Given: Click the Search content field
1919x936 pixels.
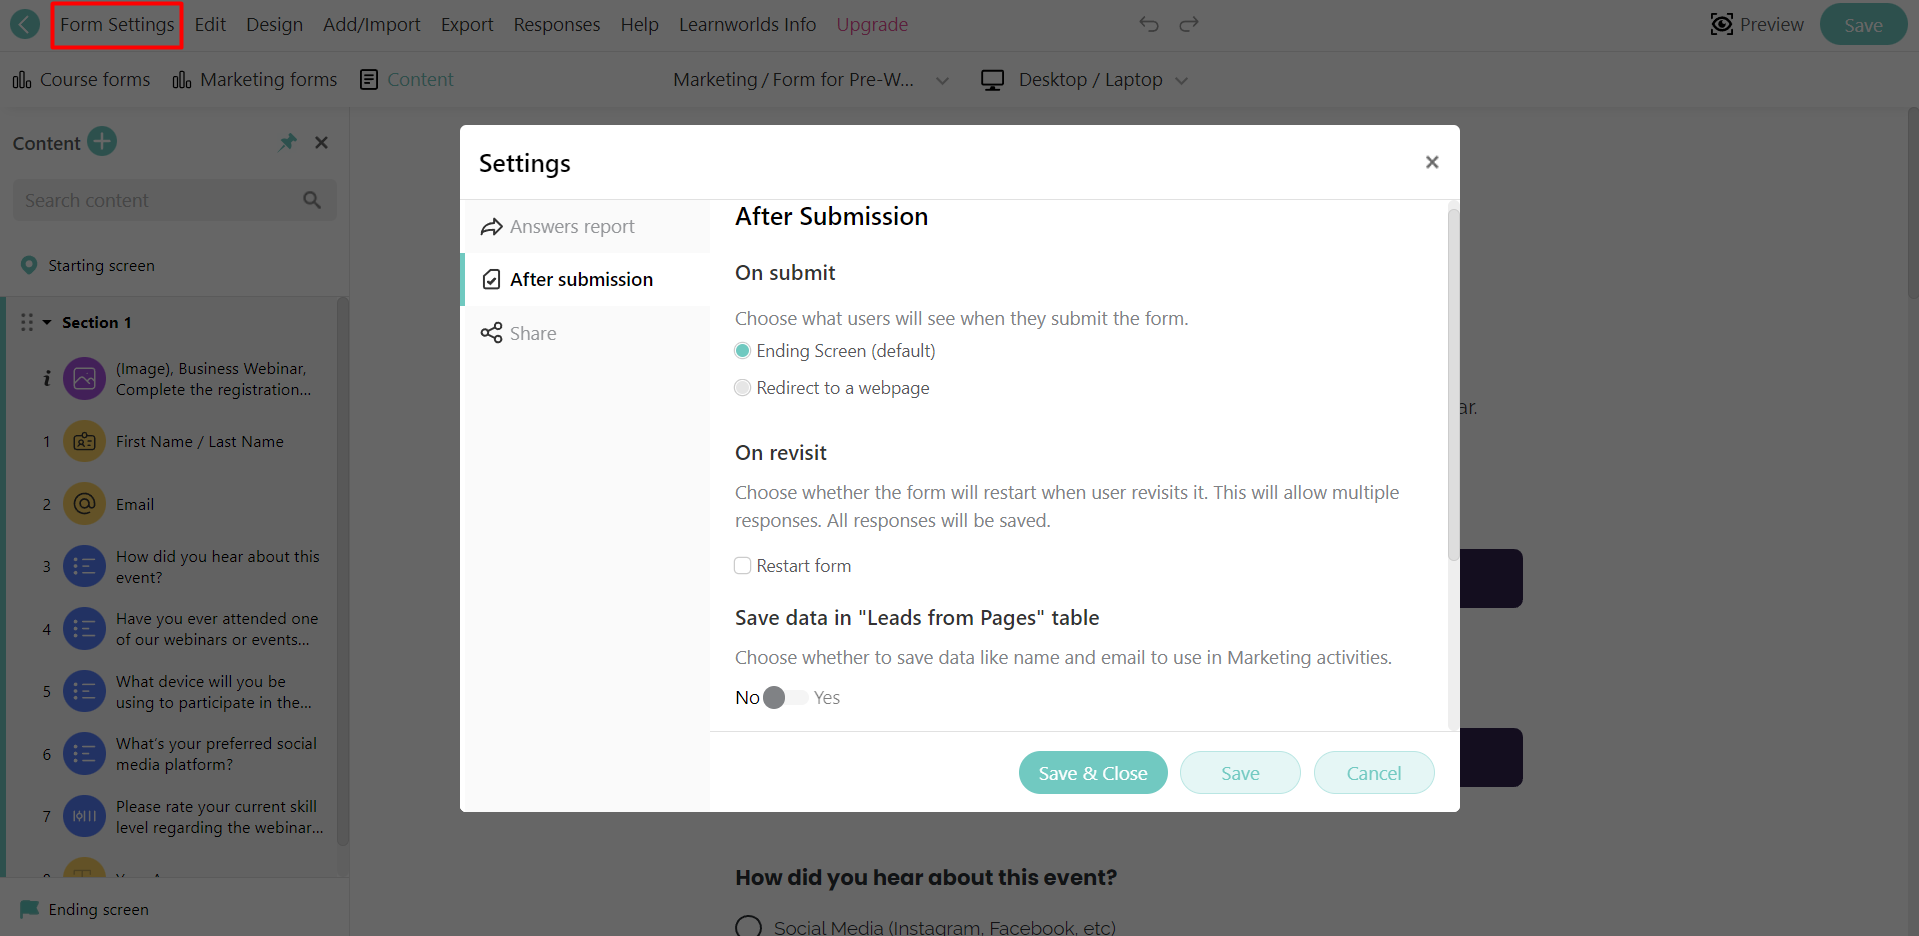Looking at the screenshot, I should click(160, 200).
